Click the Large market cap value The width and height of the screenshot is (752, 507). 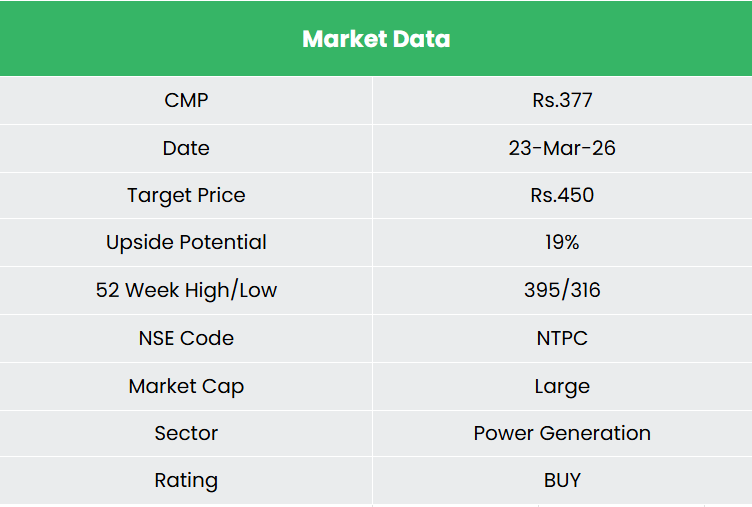(x=562, y=386)
